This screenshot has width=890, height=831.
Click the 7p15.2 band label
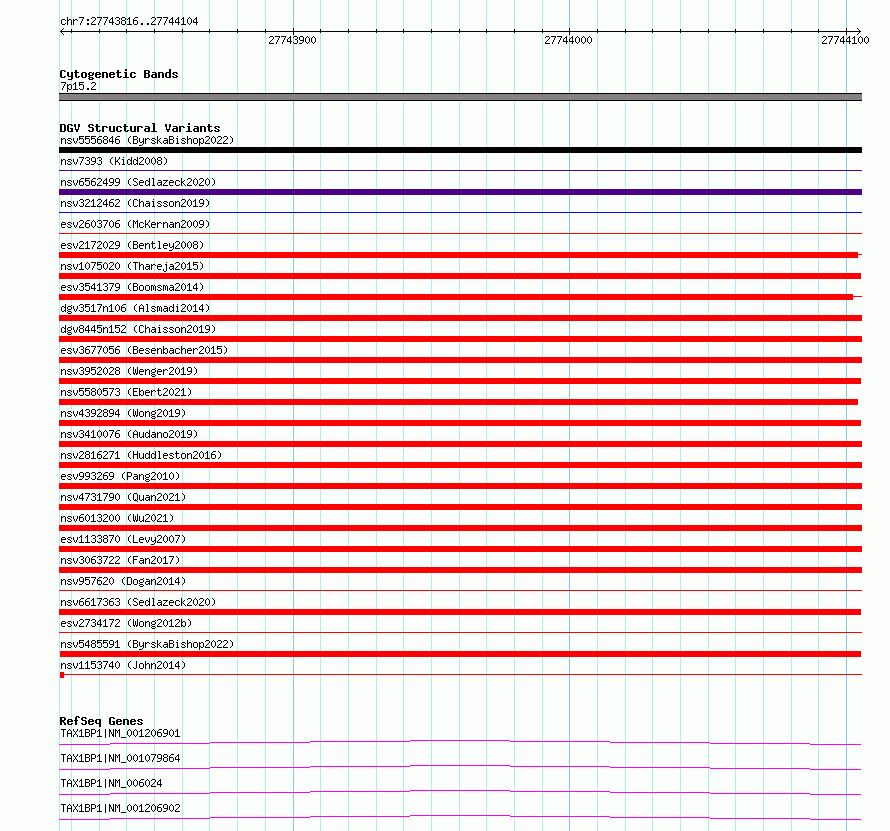tap(78, 86)
